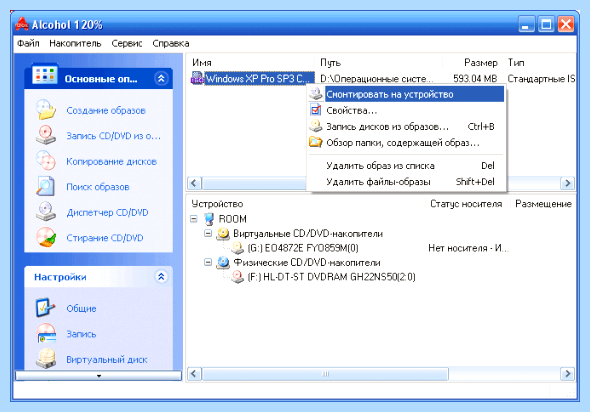This screenshot has height=412, width=590.
Task: Open the Поиск образов link
Action: [x=98, y=187]
